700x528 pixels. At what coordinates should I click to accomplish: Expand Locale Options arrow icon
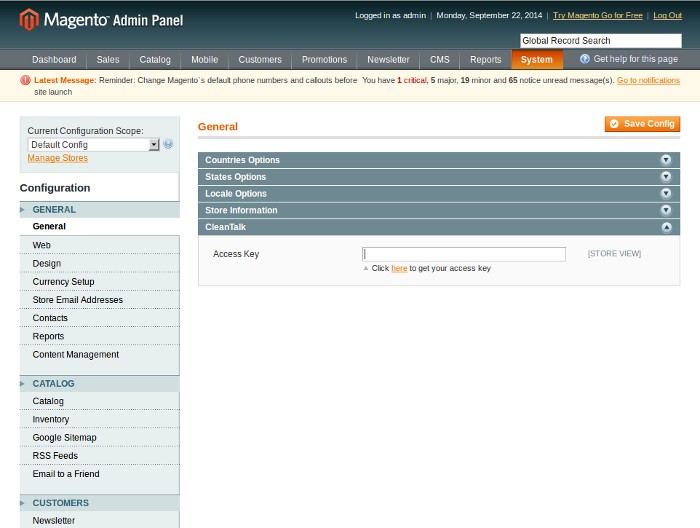tap(666, 193)
